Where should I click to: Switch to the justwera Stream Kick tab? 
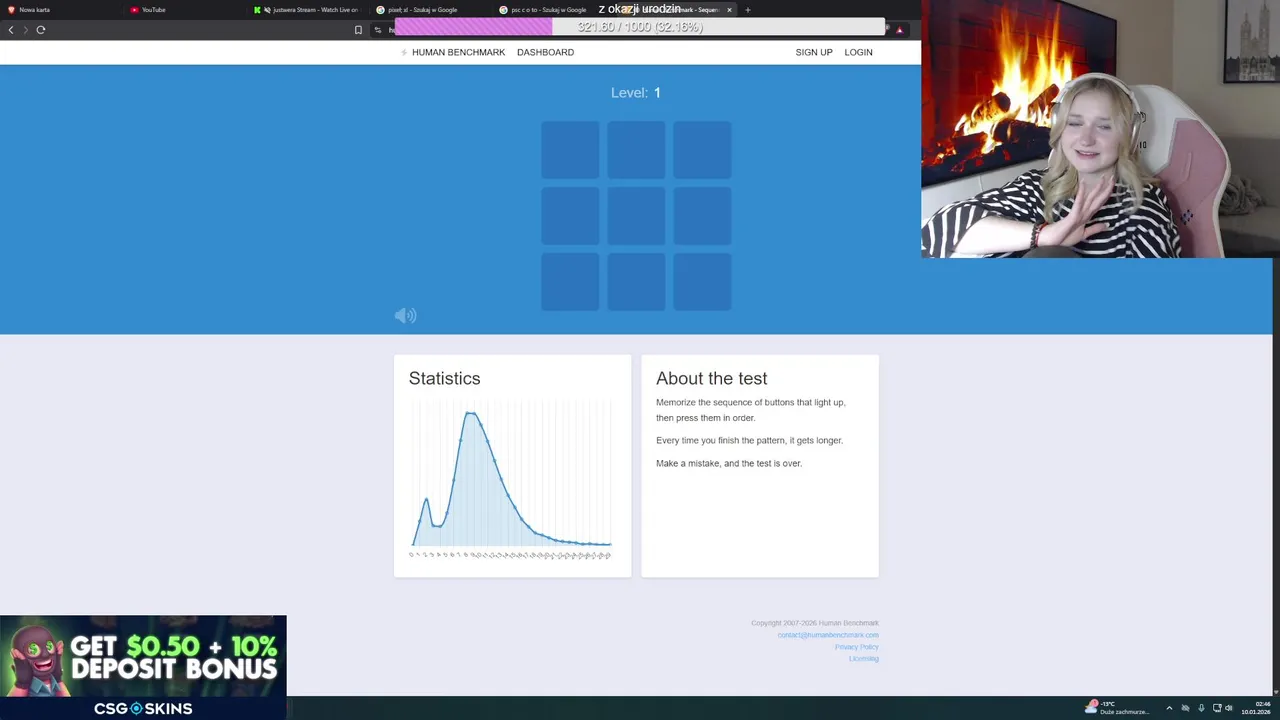coord(308,10)
